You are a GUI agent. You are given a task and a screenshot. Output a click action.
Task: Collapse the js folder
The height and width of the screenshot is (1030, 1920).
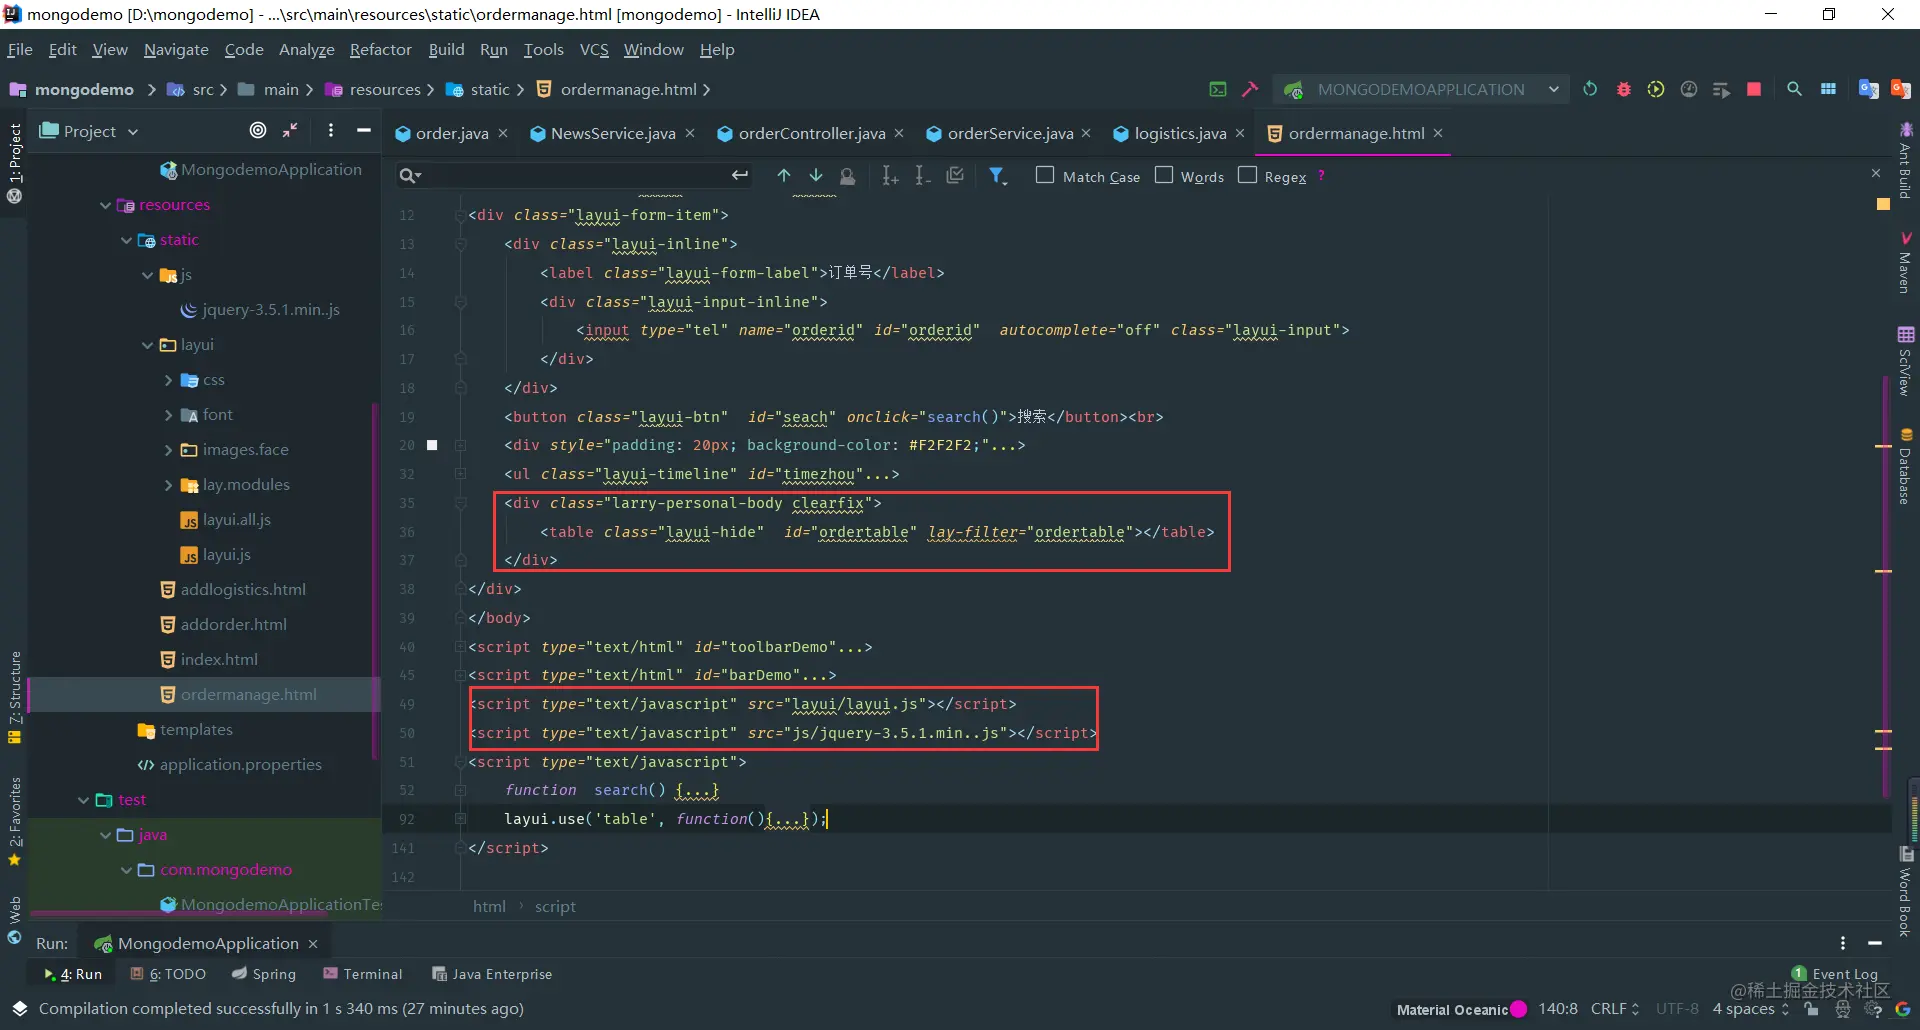(x=147, y=275)
